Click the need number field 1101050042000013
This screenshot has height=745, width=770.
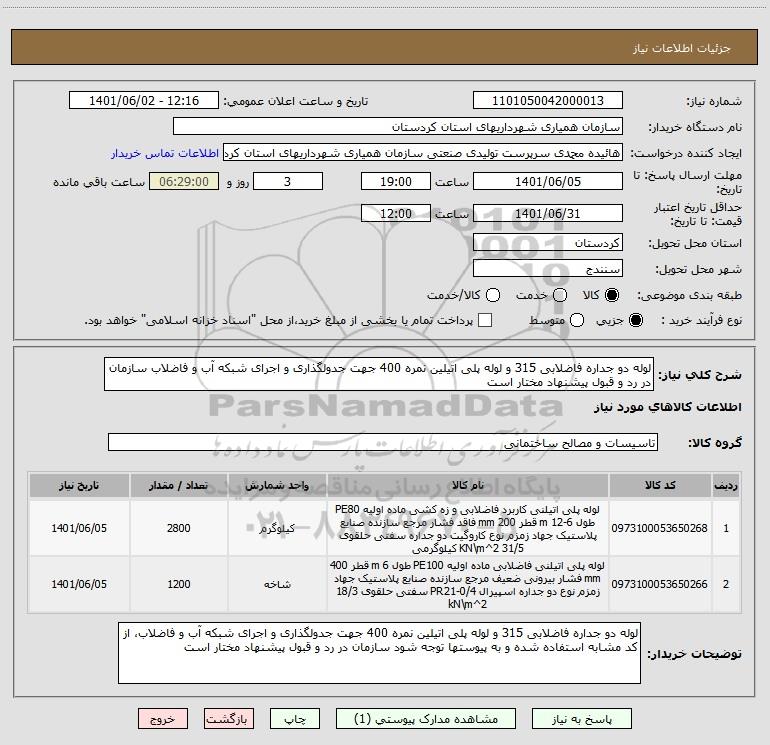pyautogui.click(x=548, y=101)
